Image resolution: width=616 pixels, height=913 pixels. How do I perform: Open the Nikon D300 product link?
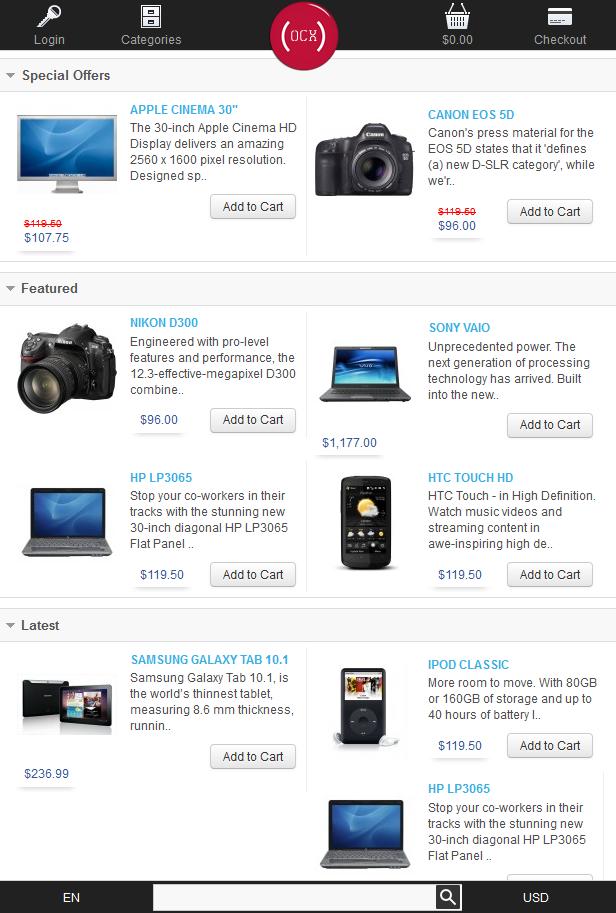click(164, 323)
